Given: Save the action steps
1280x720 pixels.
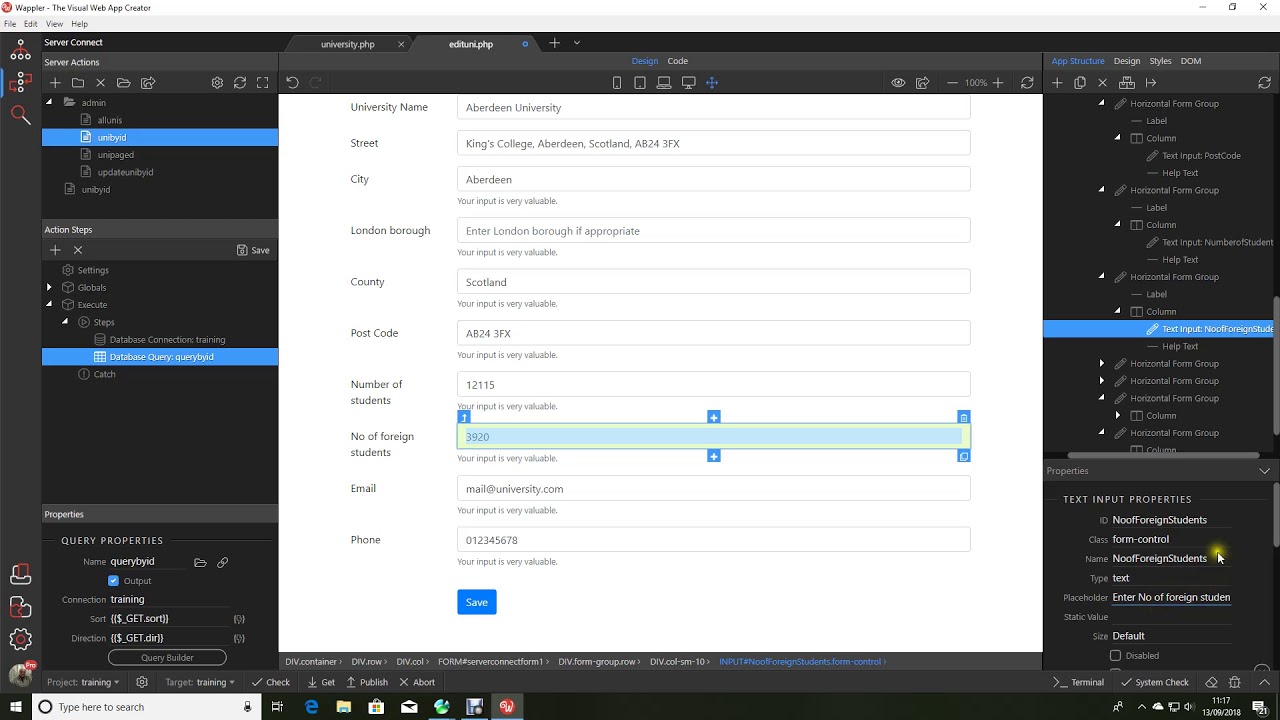Looking at the screenshot, I should click(253, 250).
